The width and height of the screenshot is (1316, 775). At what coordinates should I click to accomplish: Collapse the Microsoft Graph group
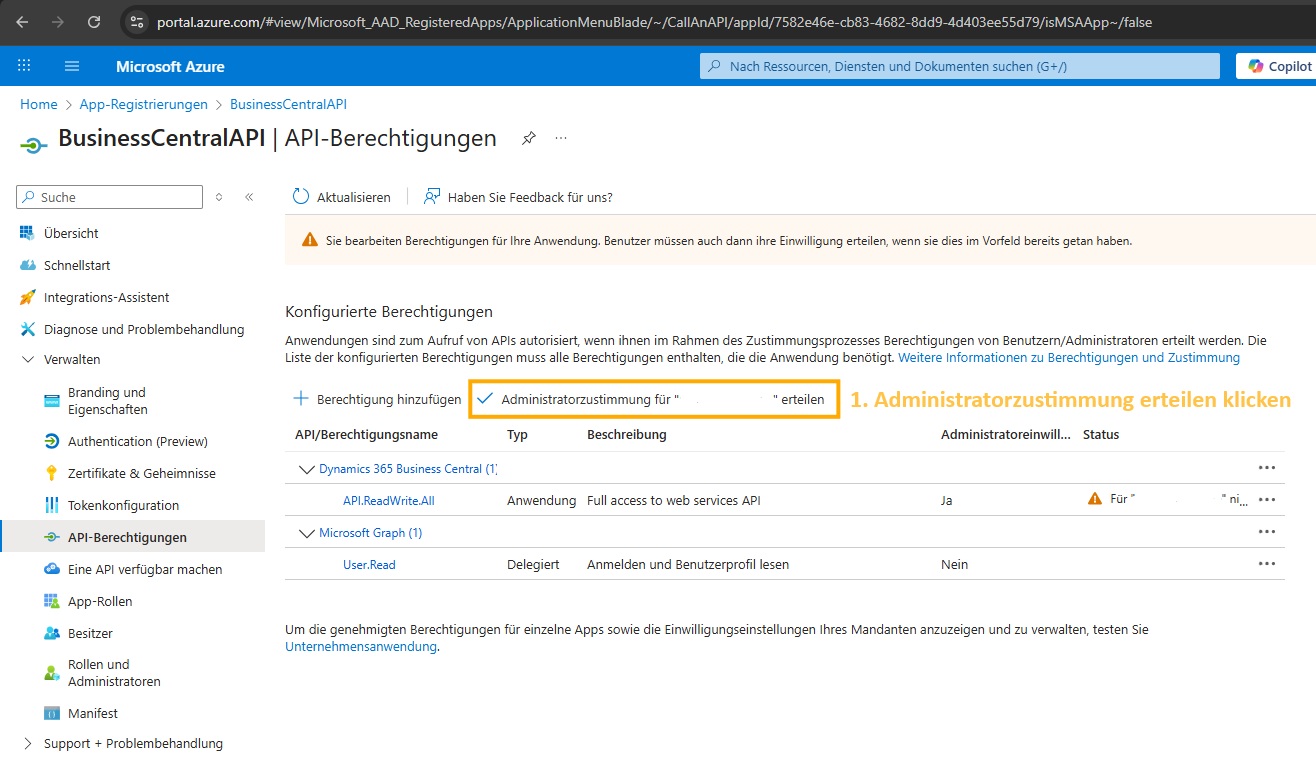[x=306, y=533]
